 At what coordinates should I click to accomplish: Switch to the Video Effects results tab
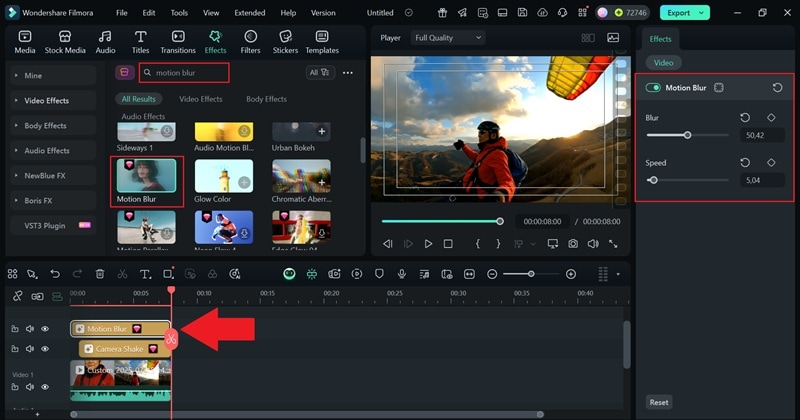click(201, 99)
